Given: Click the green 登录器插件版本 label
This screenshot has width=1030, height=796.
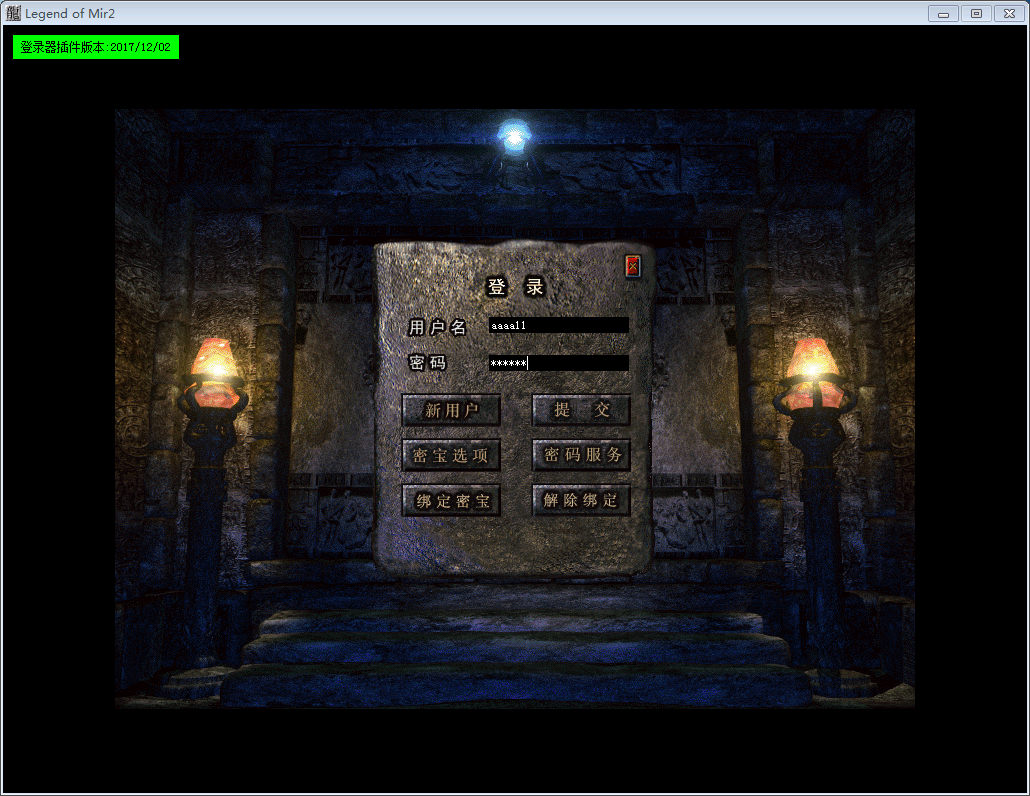Looking at the screenshot, I should [96, 47].
